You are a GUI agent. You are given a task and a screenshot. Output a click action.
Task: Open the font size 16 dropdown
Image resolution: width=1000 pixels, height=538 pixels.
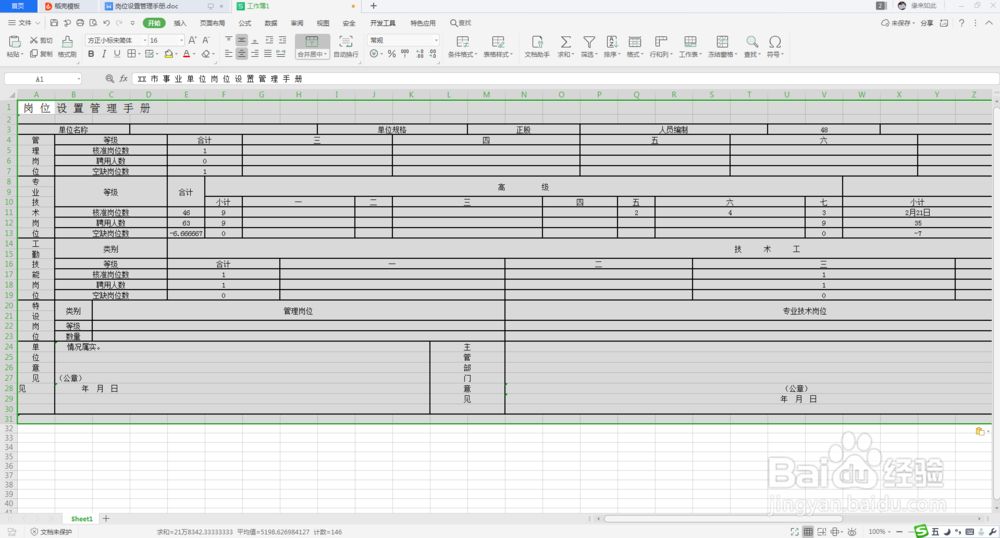[181, 40]
